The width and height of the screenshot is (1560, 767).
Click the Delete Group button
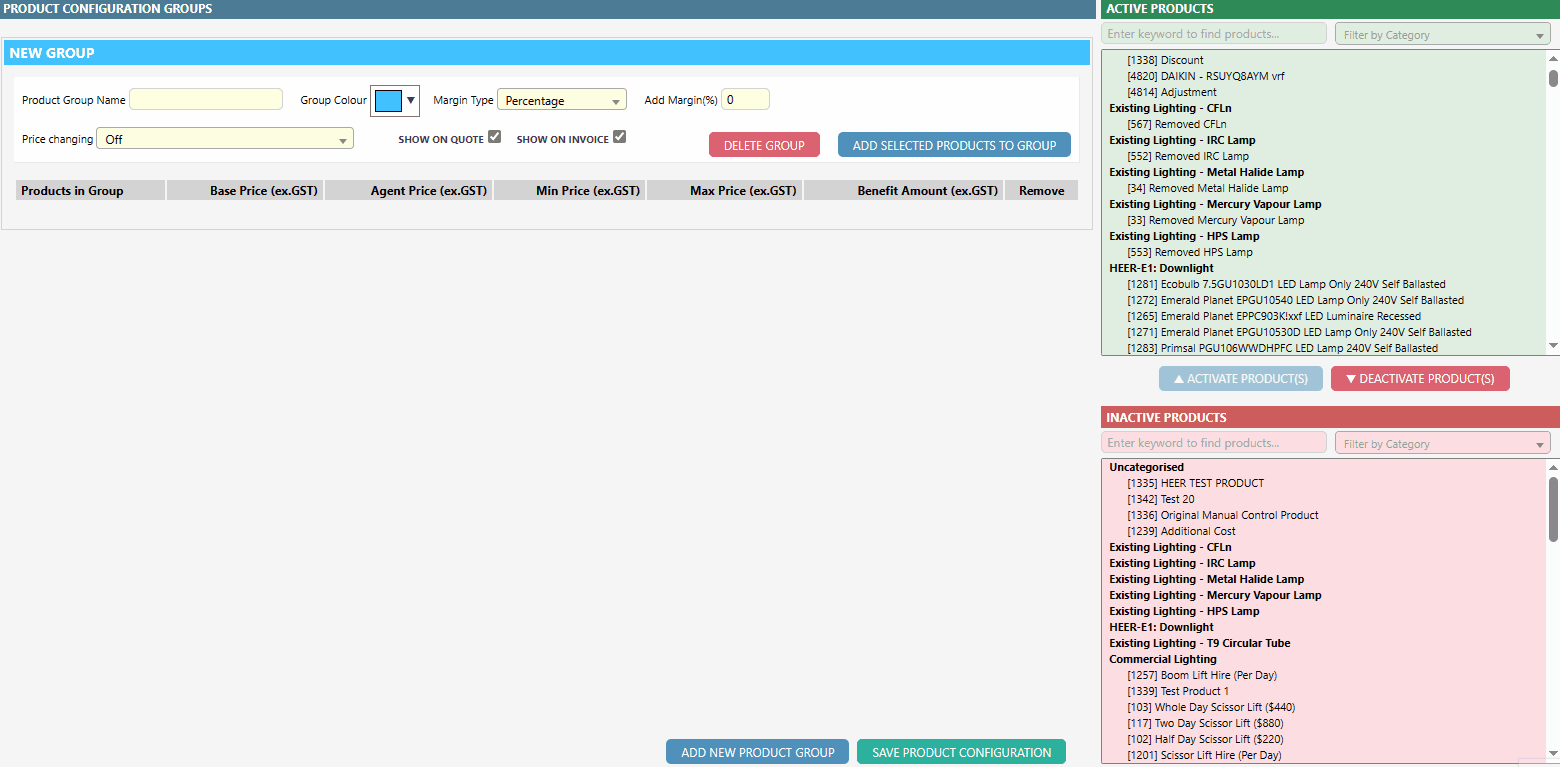(x=764, y=145)
